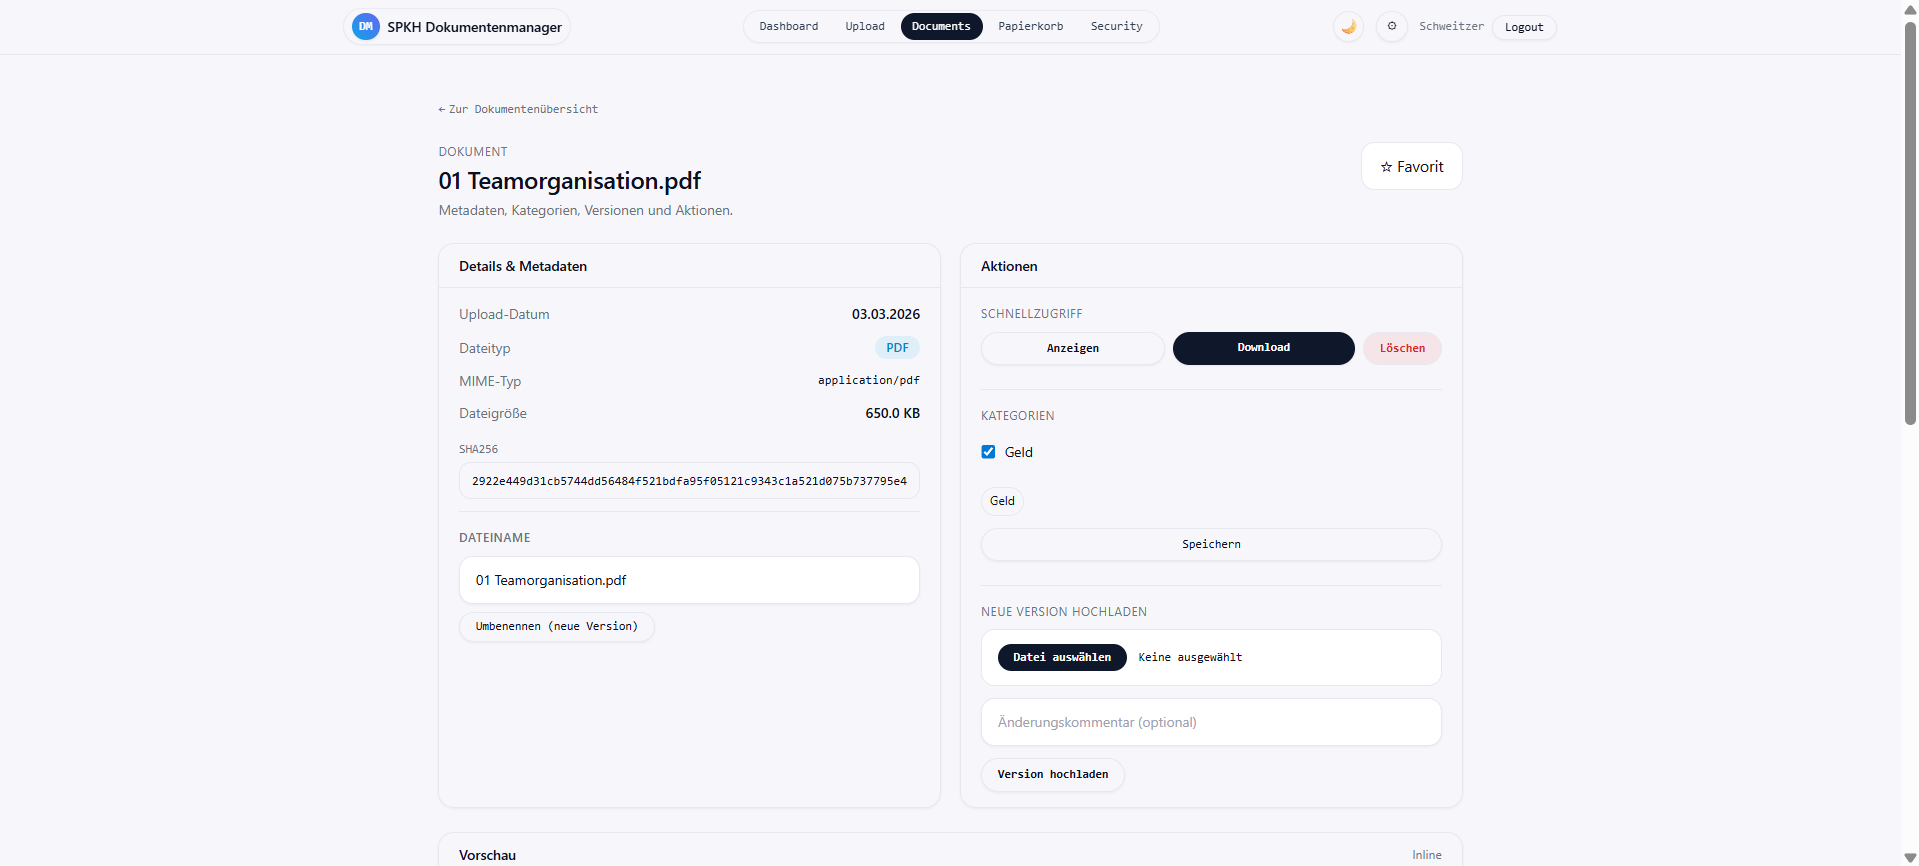The height and width of the screenshot is (866, 1919).
Task: Toggle dark mode moon icon
Action: pos(1348,27)
